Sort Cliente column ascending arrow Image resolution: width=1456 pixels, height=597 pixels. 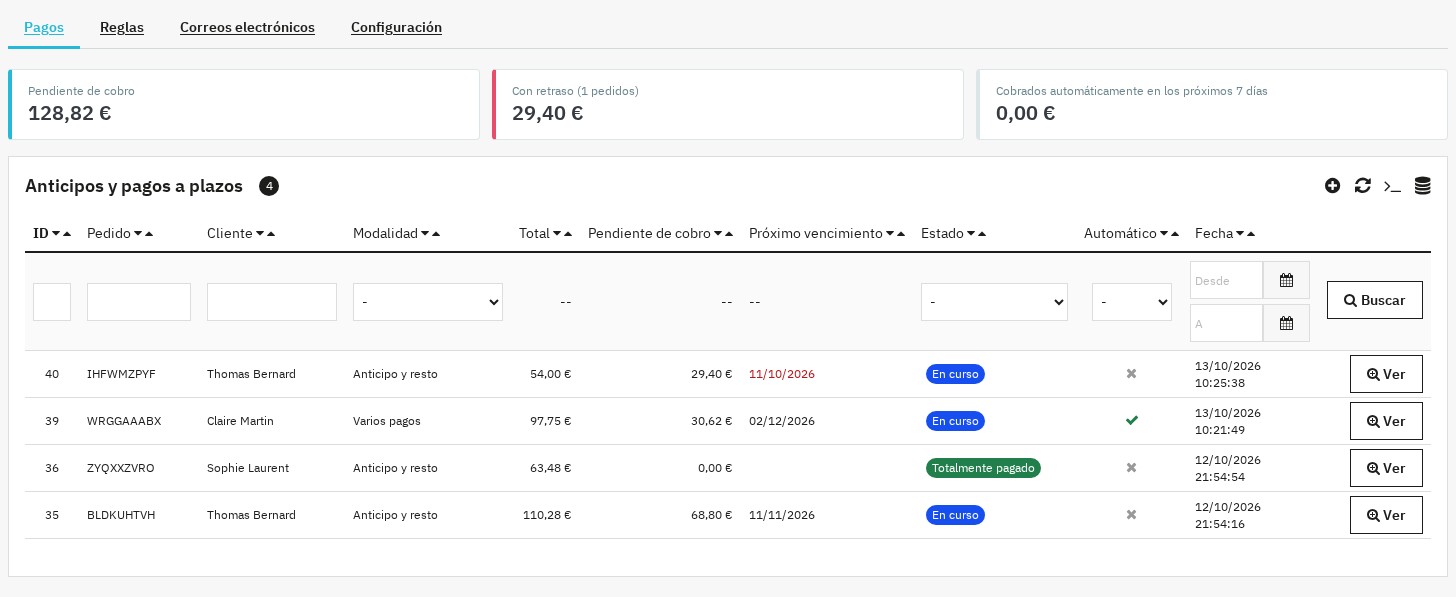tap(271, 234)
